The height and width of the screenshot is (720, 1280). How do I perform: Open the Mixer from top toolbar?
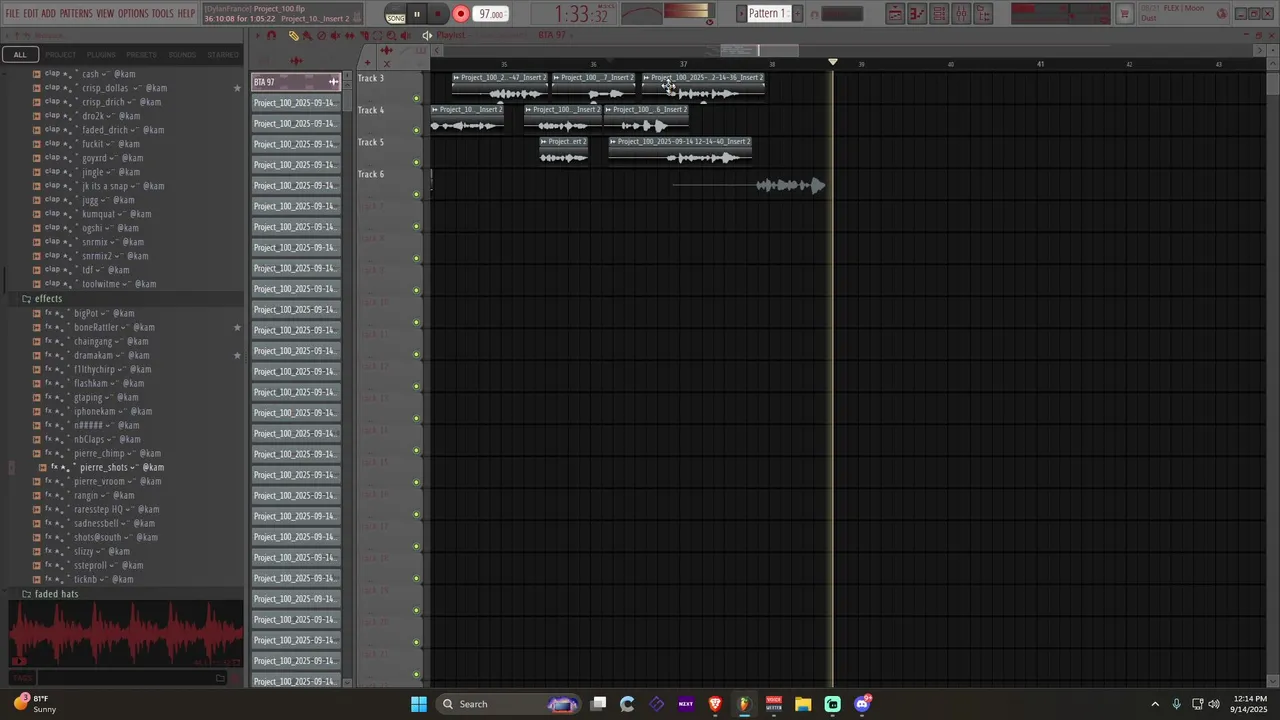point(962,14)
